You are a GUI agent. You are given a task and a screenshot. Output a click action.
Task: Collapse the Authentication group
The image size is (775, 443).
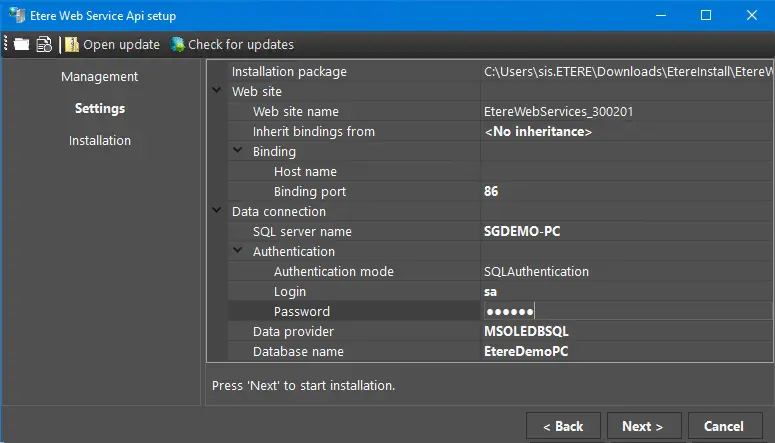[x=238, y=251]
